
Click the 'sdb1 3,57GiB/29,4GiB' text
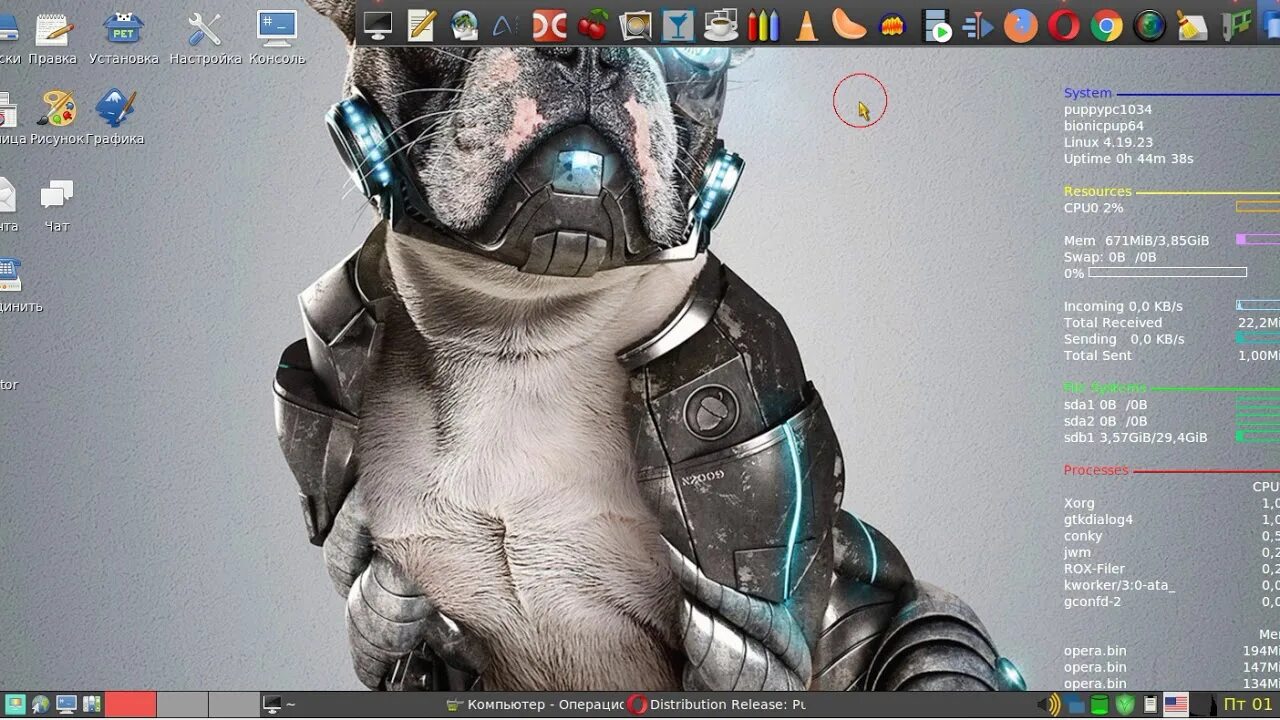[x=1136, y=437]
